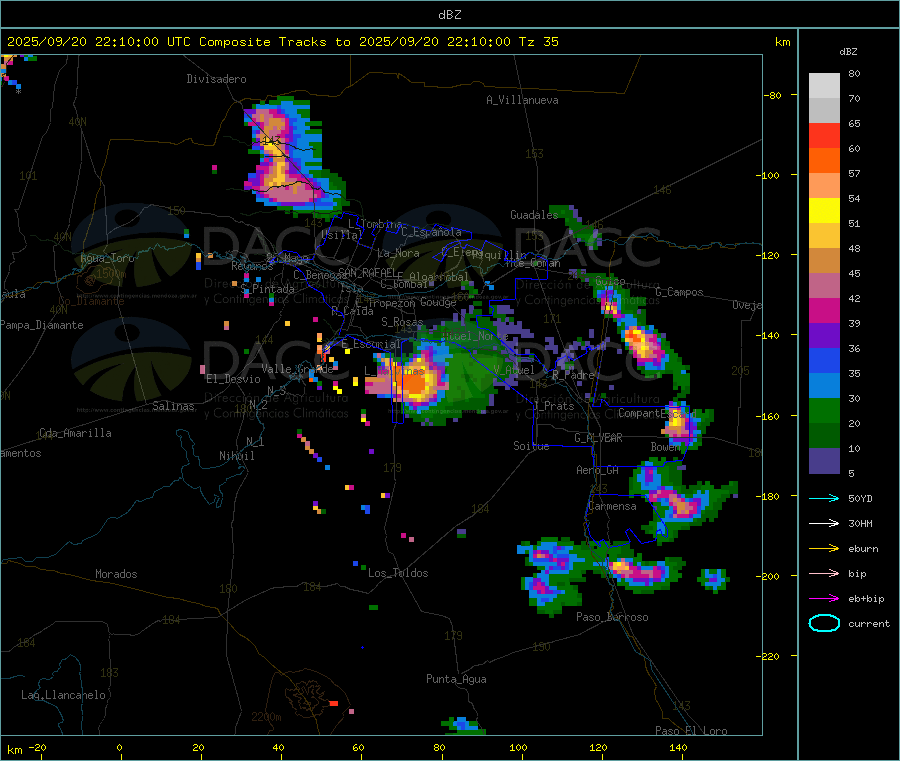Click the 'G_ALVEAR' map label
This screenshot has width=900, height=761.
[598, 438]
